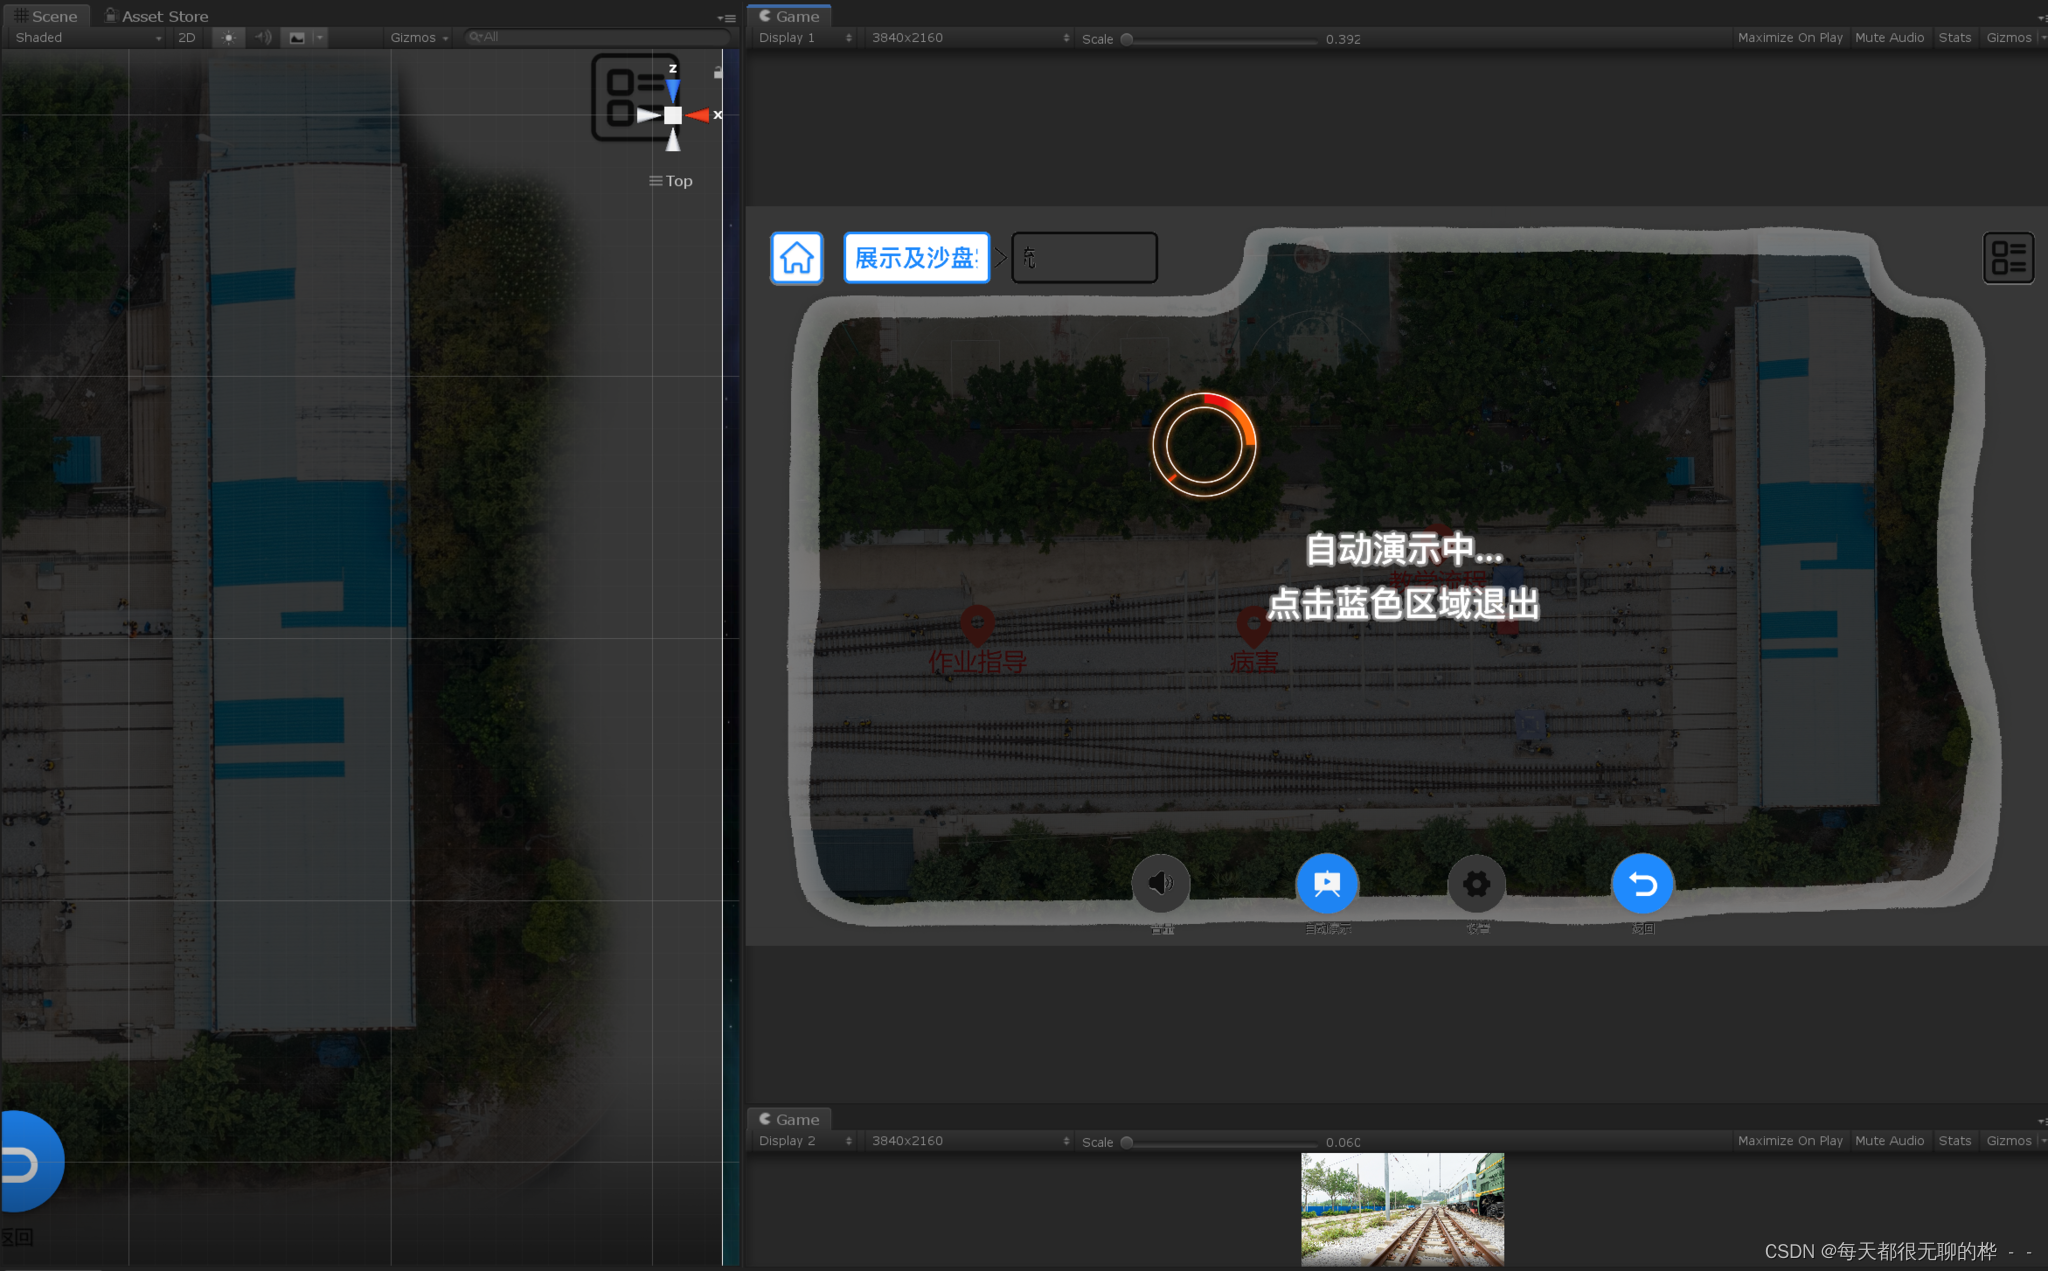The width and height of the screenshot is (2048, 1271).
Task: Switch to the Asset Store tab
Action: 158,16
